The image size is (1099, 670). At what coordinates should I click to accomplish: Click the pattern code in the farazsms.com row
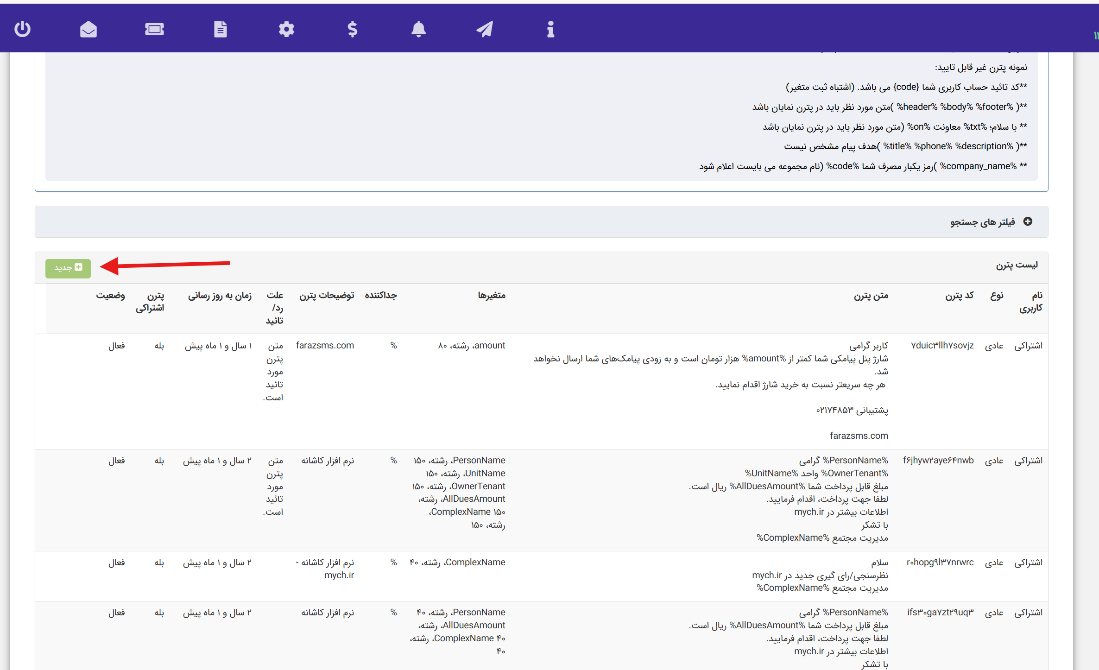tap(942, 346)
